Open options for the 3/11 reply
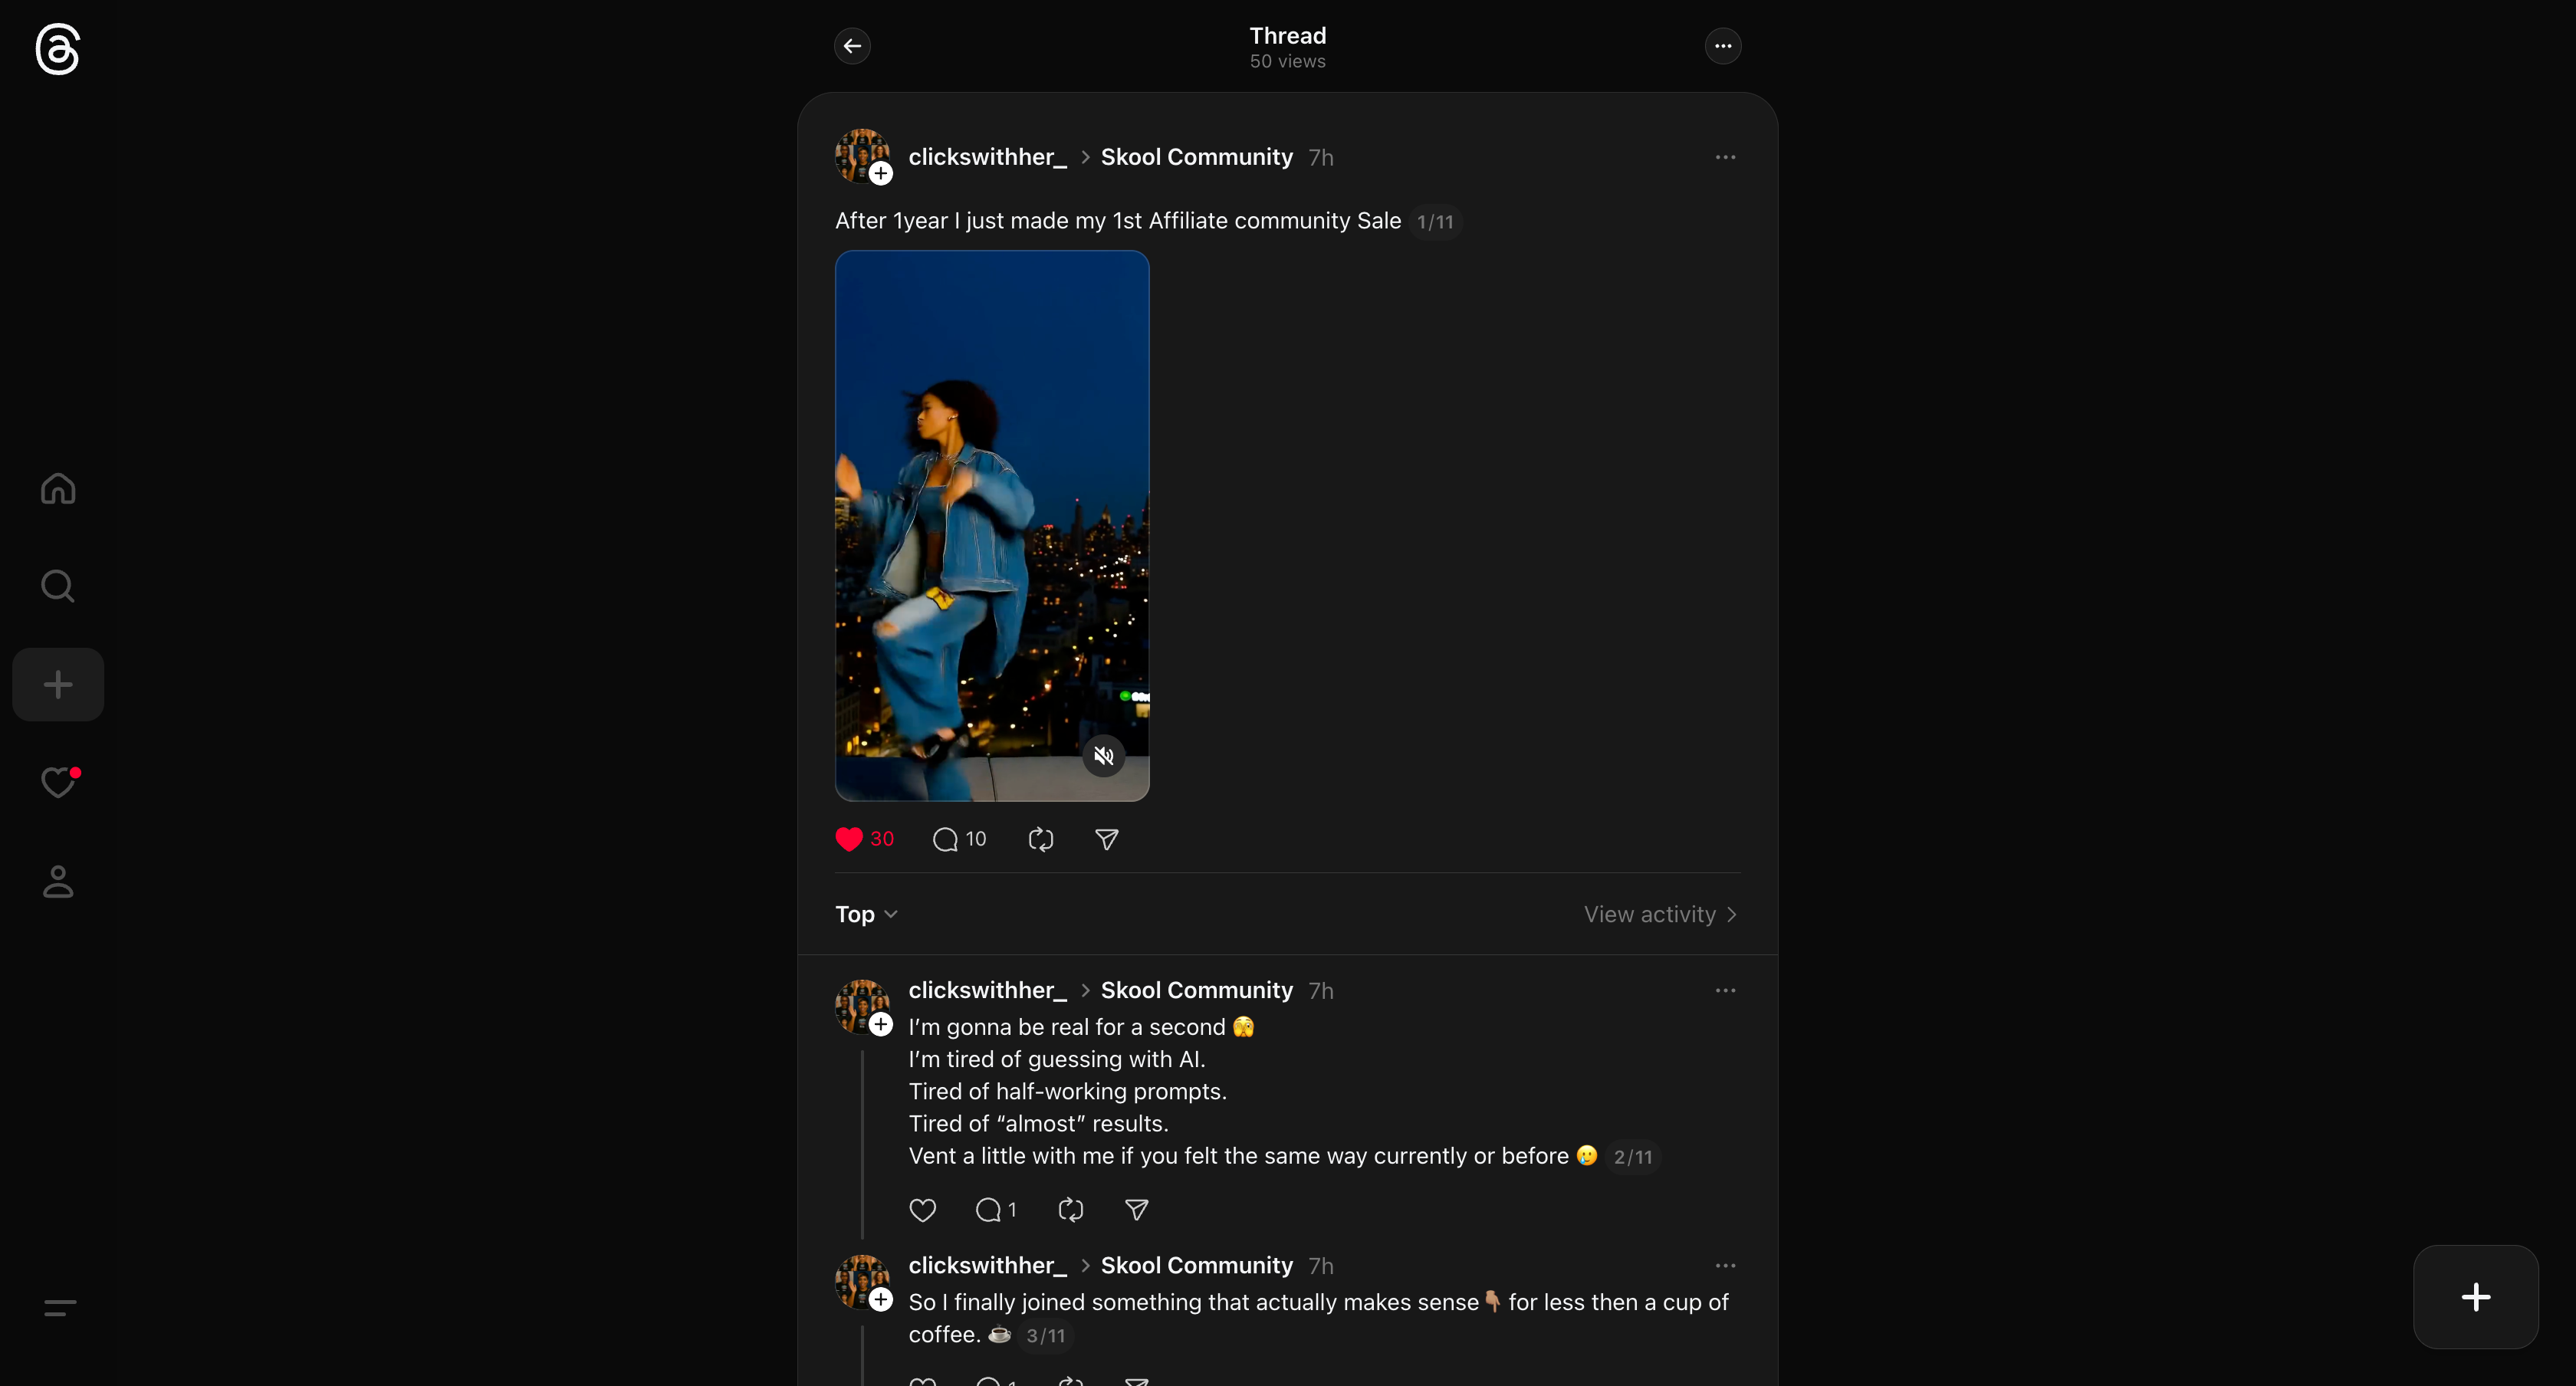This screenshot has height=1386, width=2576. point(1725,1266)
